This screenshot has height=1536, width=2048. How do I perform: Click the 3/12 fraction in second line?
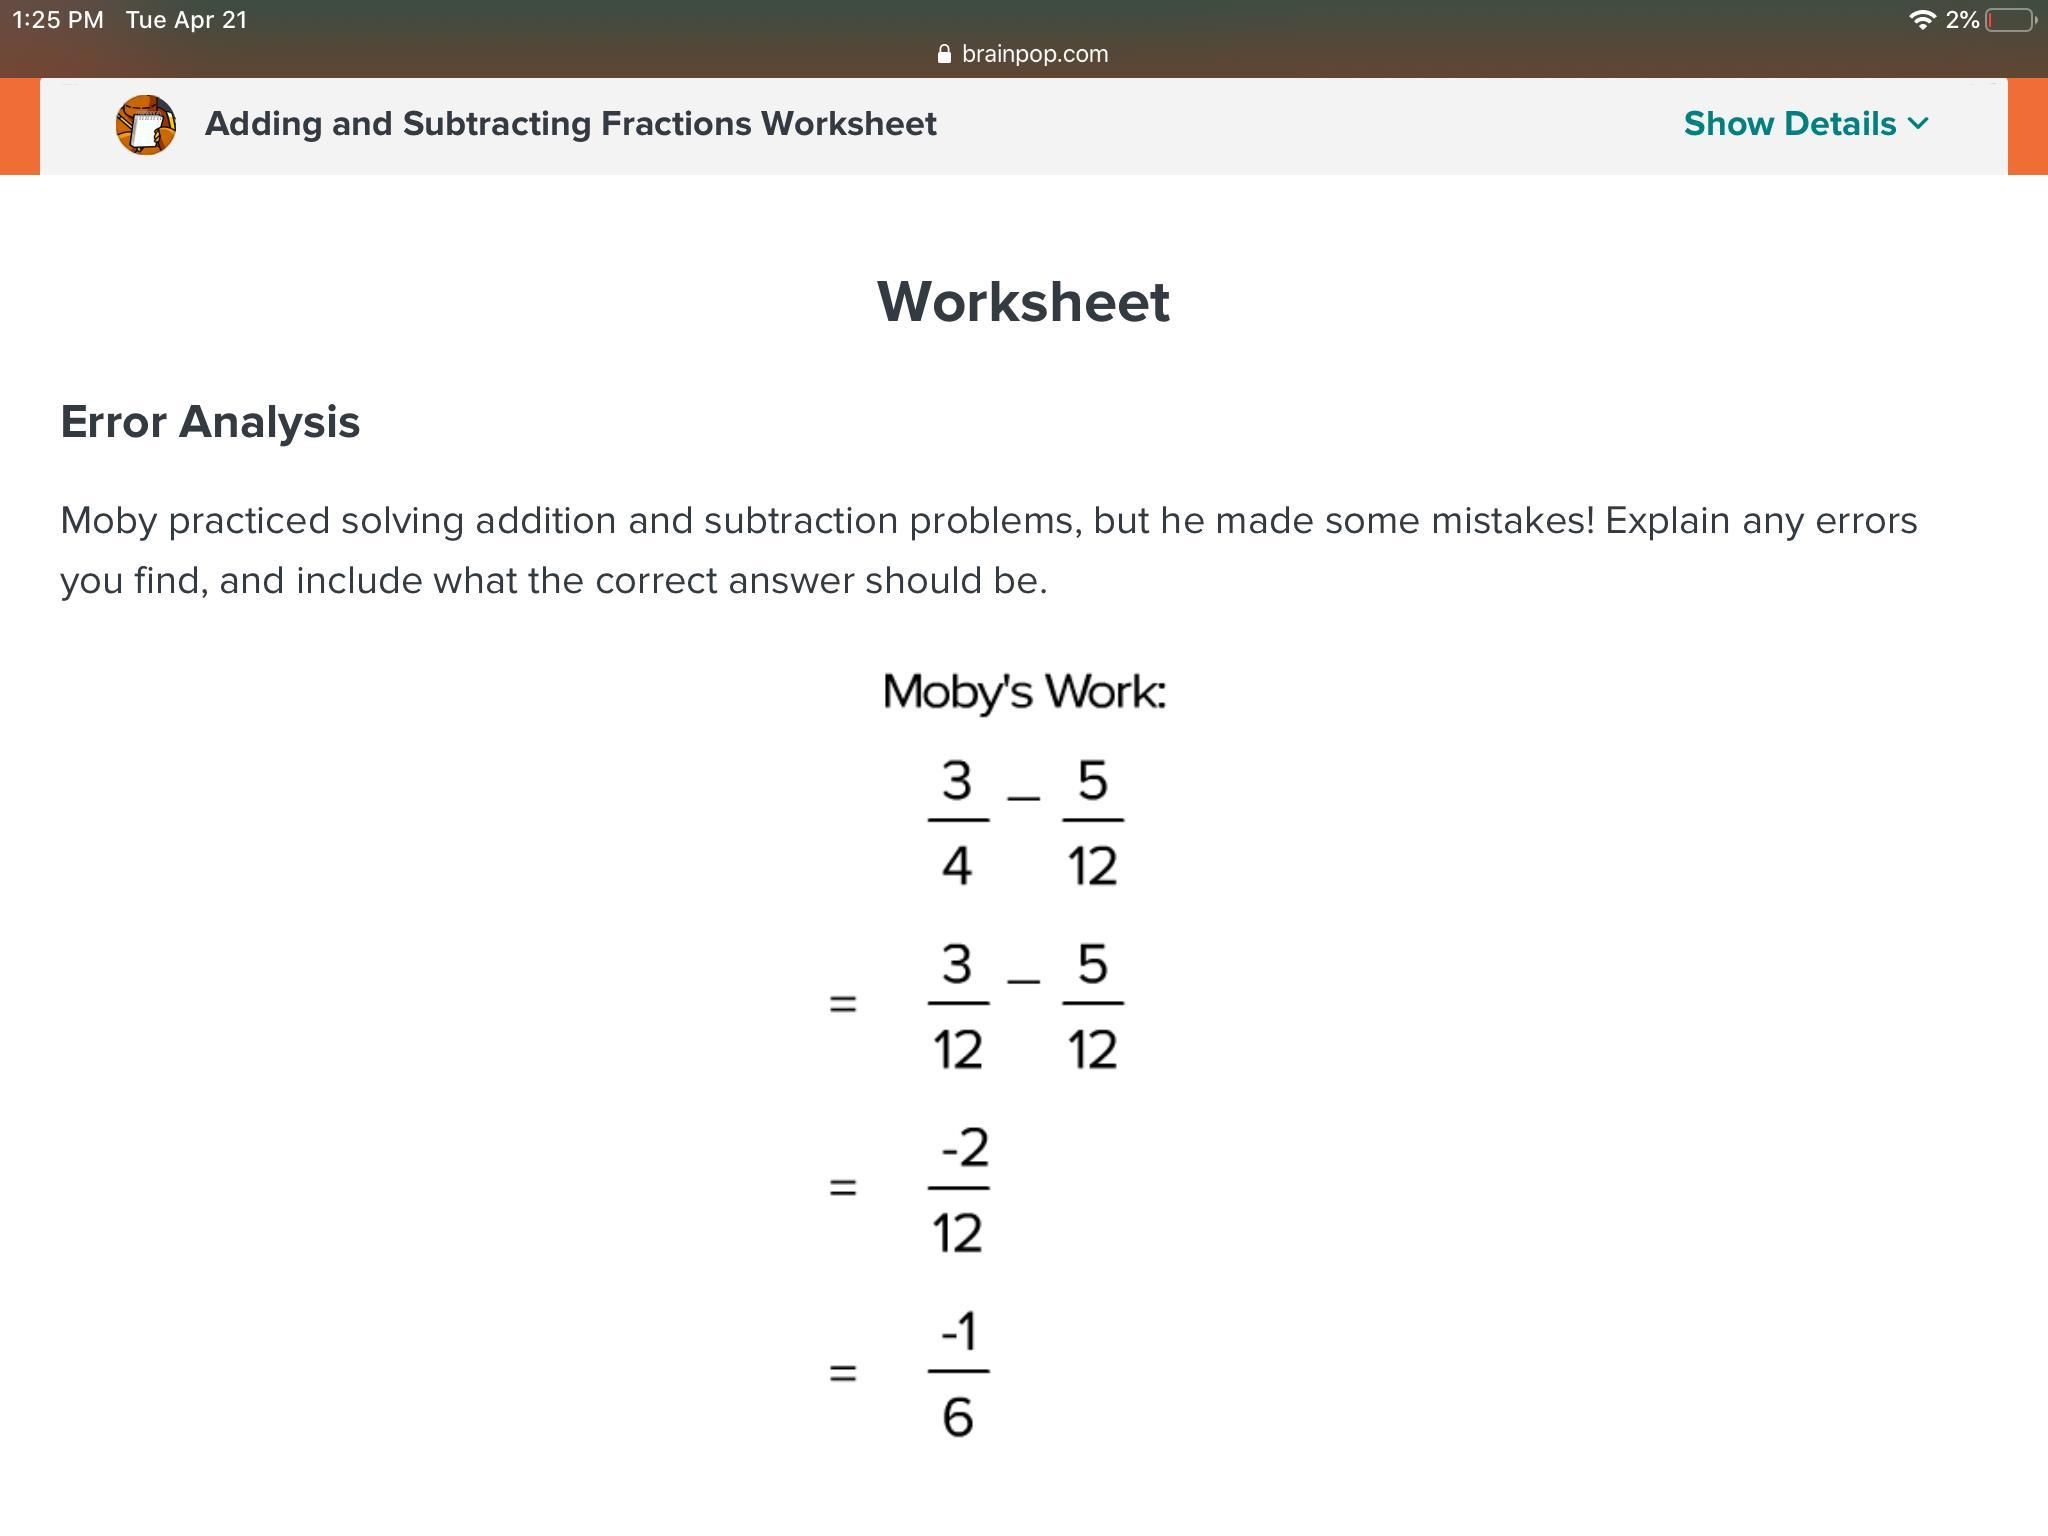[957, 1005]
